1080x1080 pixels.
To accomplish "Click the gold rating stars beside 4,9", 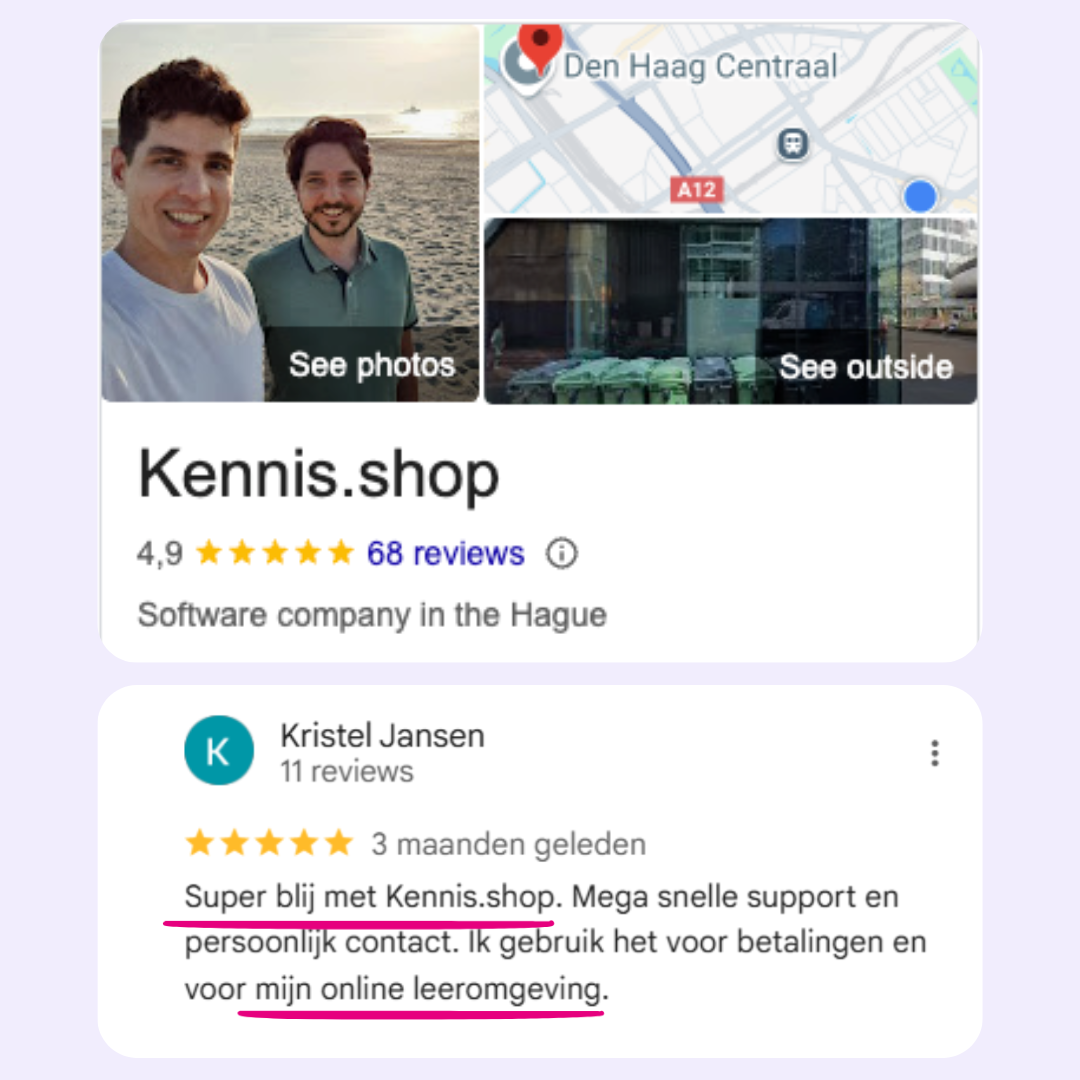I will (275, 552).
